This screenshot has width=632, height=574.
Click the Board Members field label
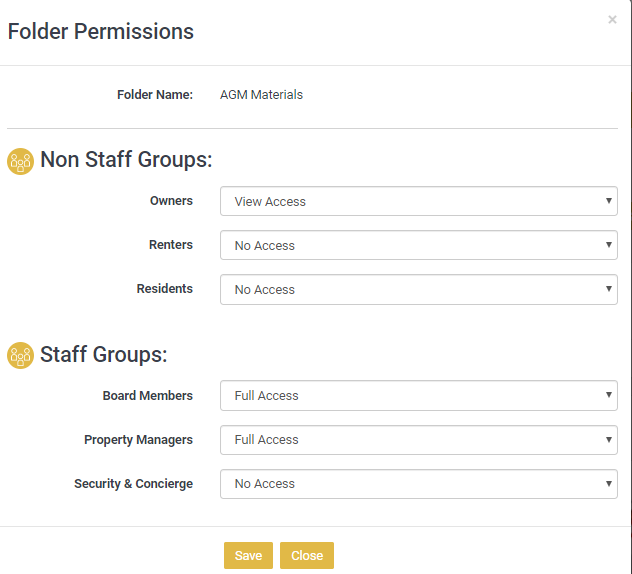pyautogui.click(x=148, y=395)
